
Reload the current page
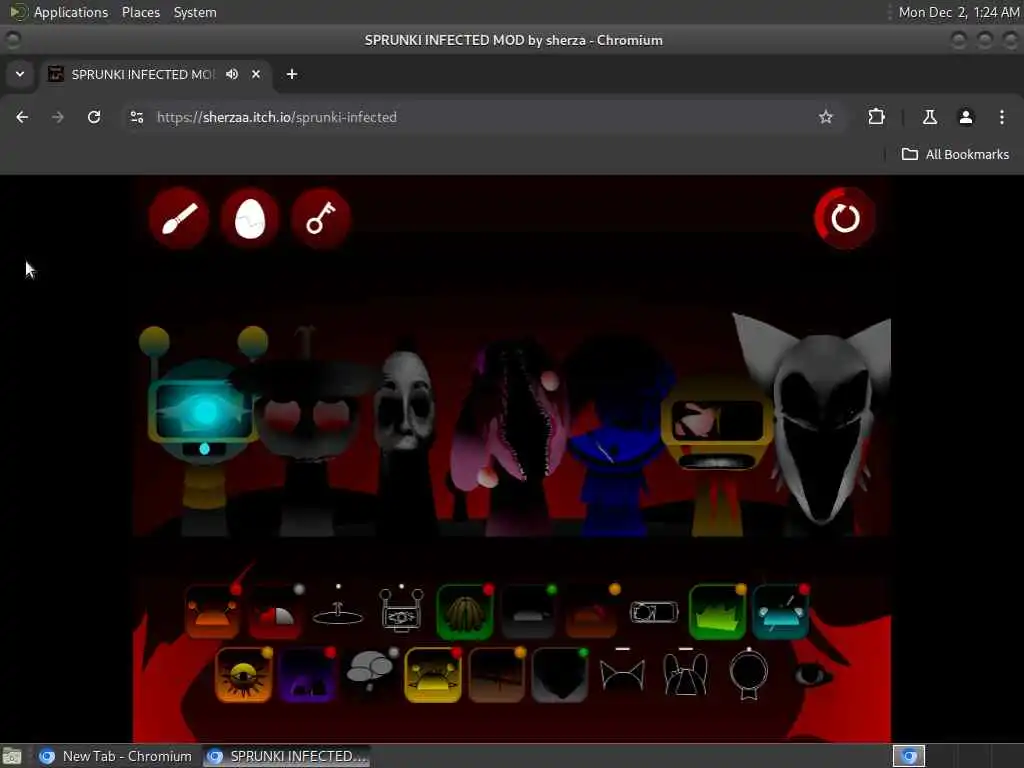[x=94, y=117]
